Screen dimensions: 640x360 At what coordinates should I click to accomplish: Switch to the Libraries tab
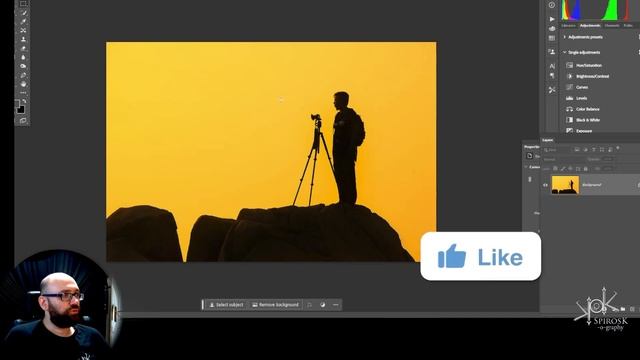click(x=568, y=26)
